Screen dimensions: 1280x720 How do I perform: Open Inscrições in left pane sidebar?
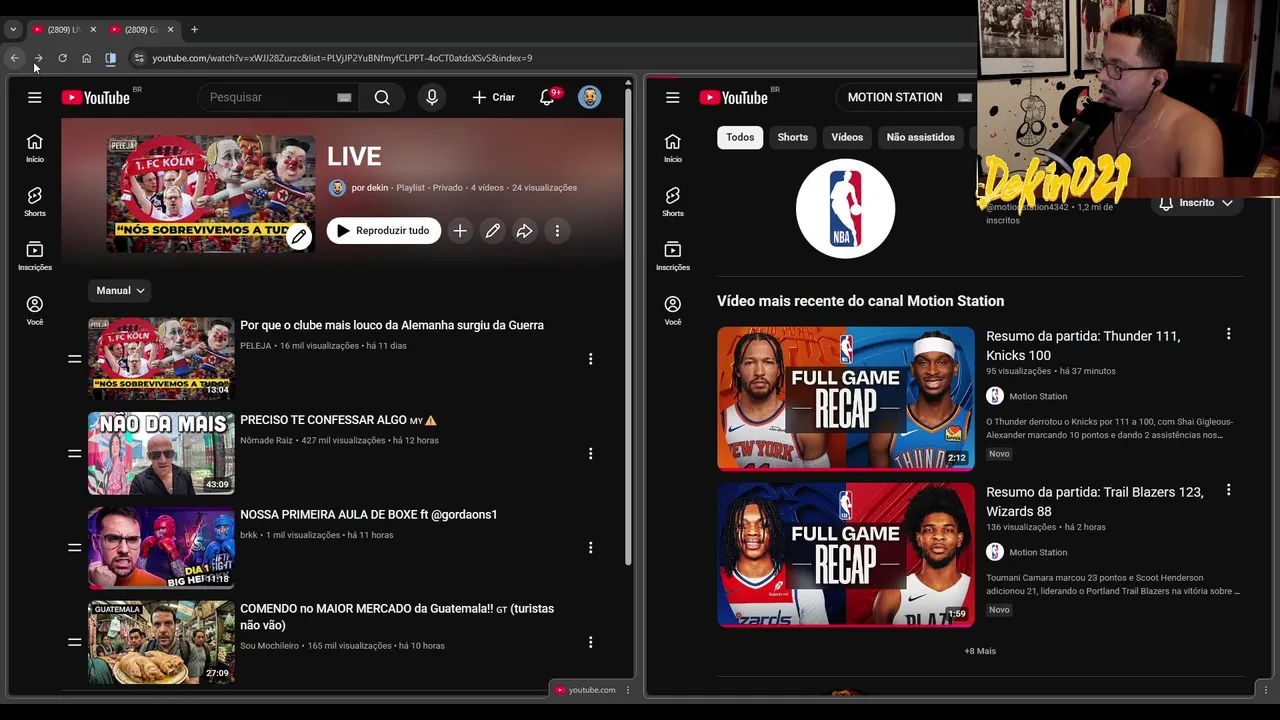tap(35, 256)
